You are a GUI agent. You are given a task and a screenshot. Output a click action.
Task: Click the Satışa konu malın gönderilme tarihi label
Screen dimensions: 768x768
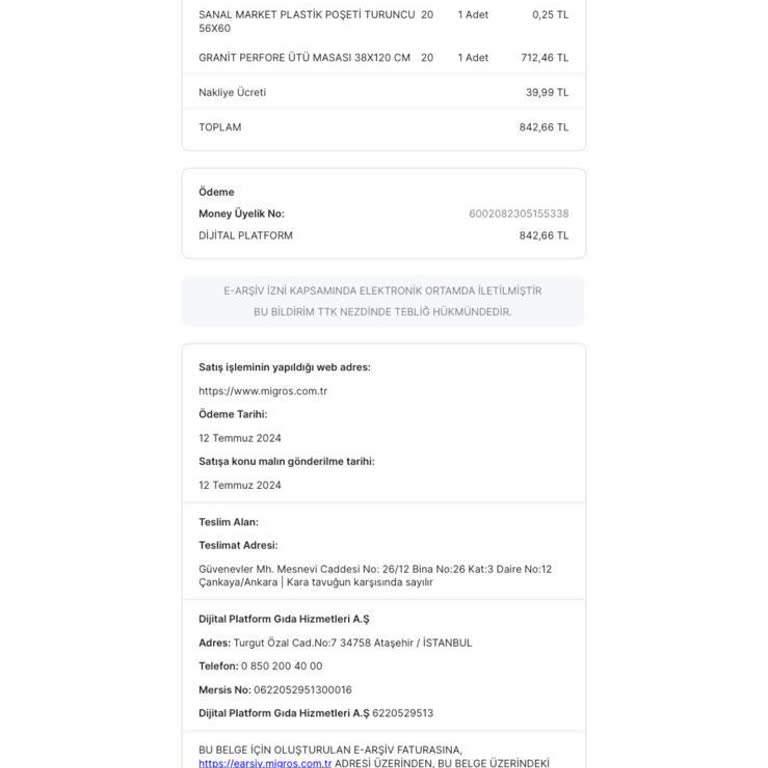[x=287, y=461]
